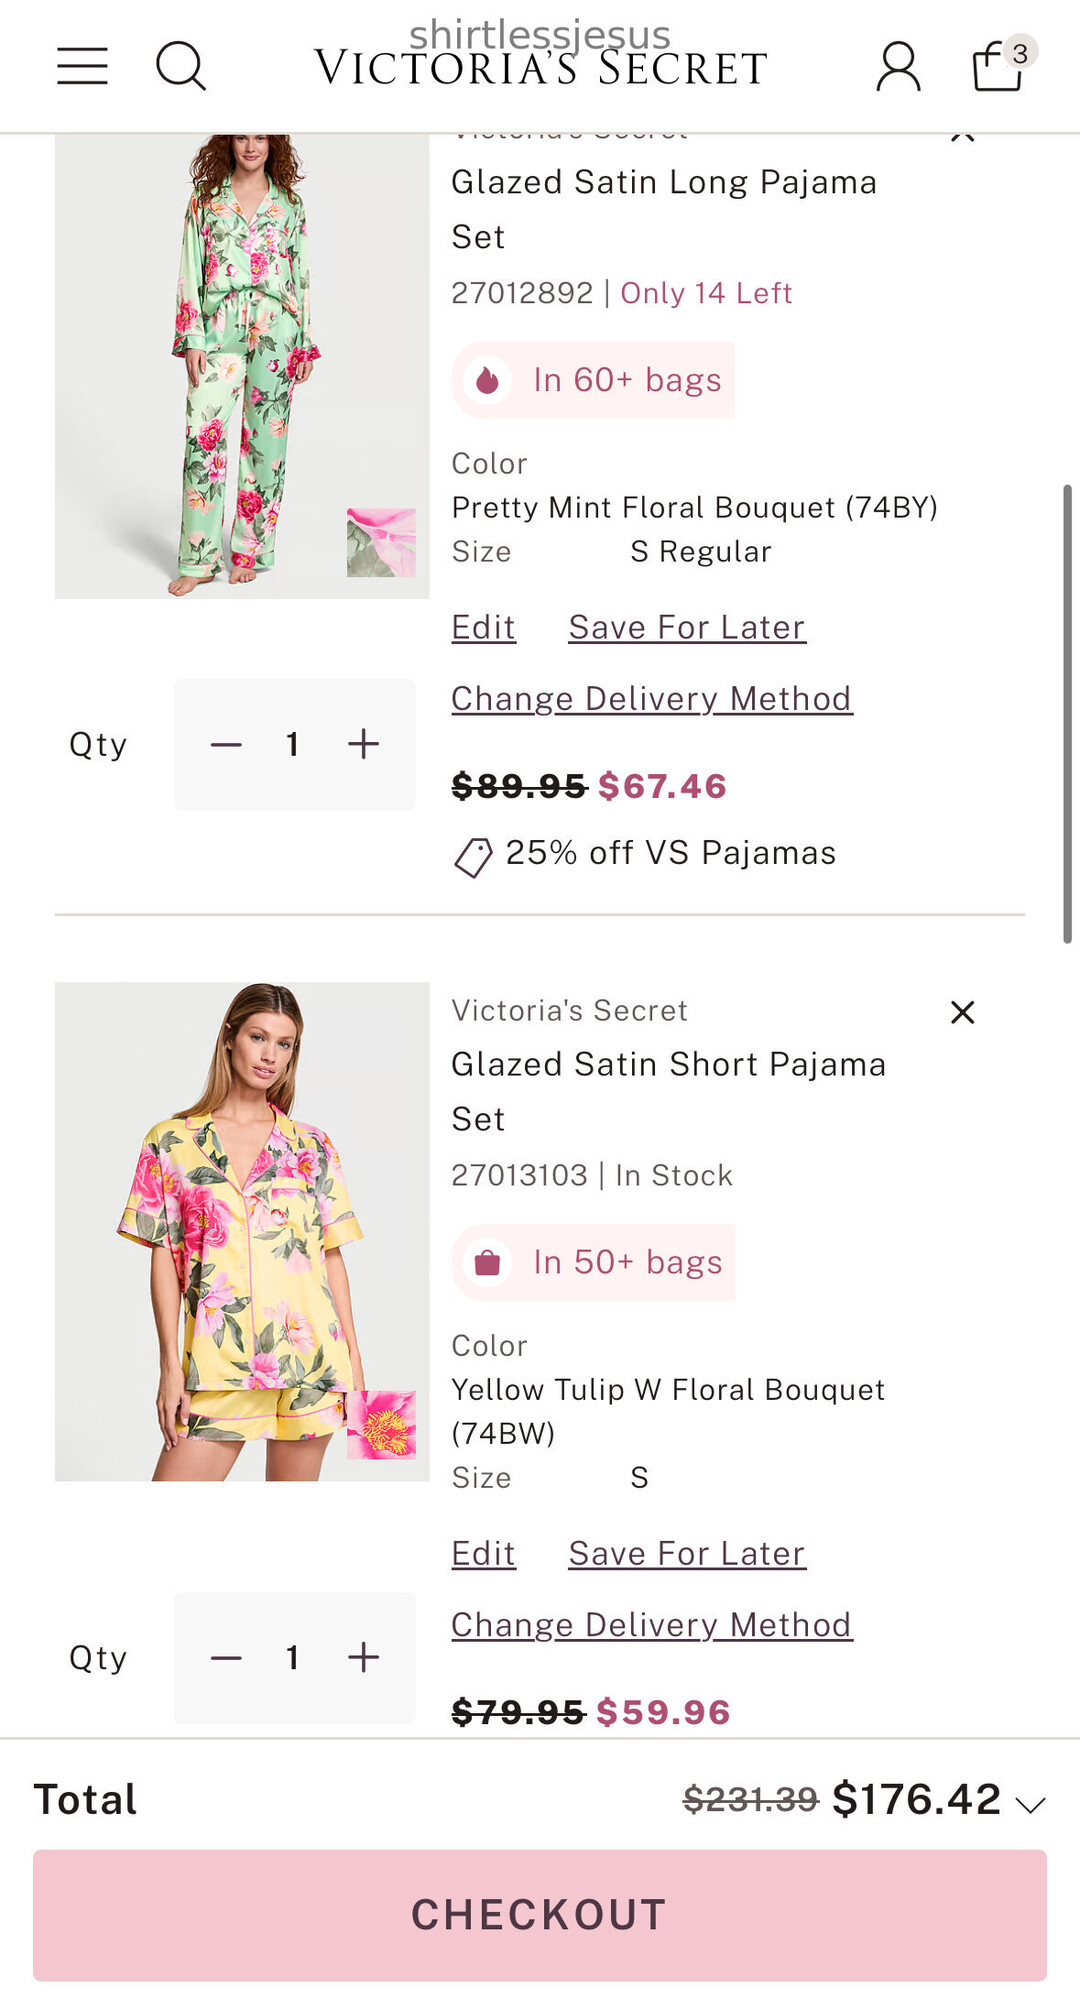Save the Short Pajama Set for later
The image size is (1080, 2010).
point(687,1554)
